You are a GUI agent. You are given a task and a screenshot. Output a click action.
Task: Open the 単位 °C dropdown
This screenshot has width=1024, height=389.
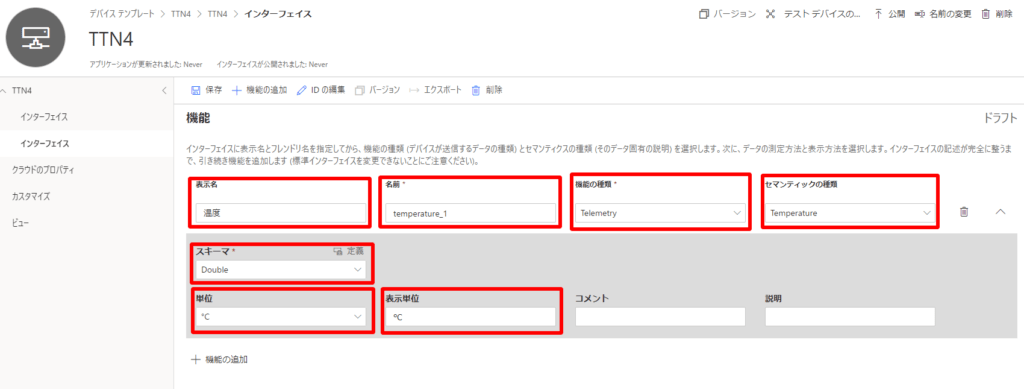point(281,317)
